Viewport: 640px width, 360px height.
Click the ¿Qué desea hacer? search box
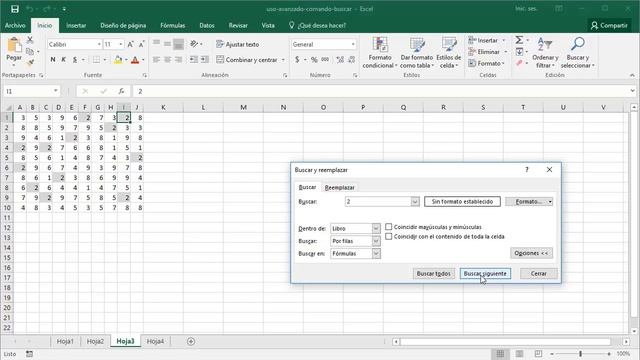point(317,25)
